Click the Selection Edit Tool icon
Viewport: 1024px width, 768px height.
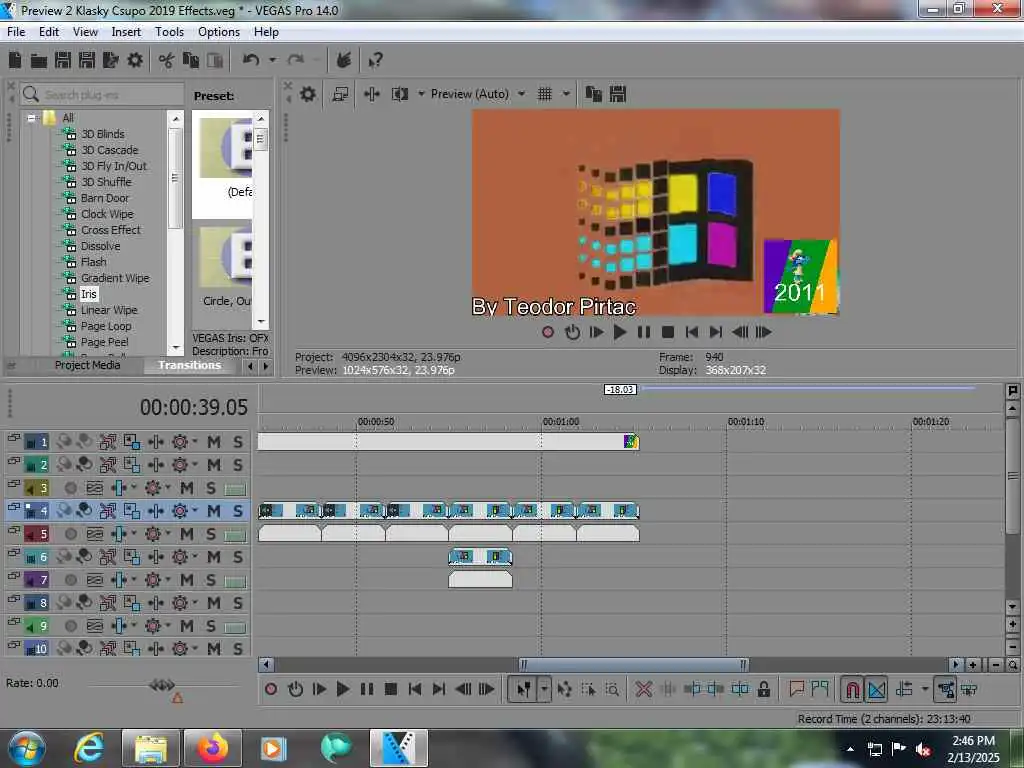tap(588, 689)
